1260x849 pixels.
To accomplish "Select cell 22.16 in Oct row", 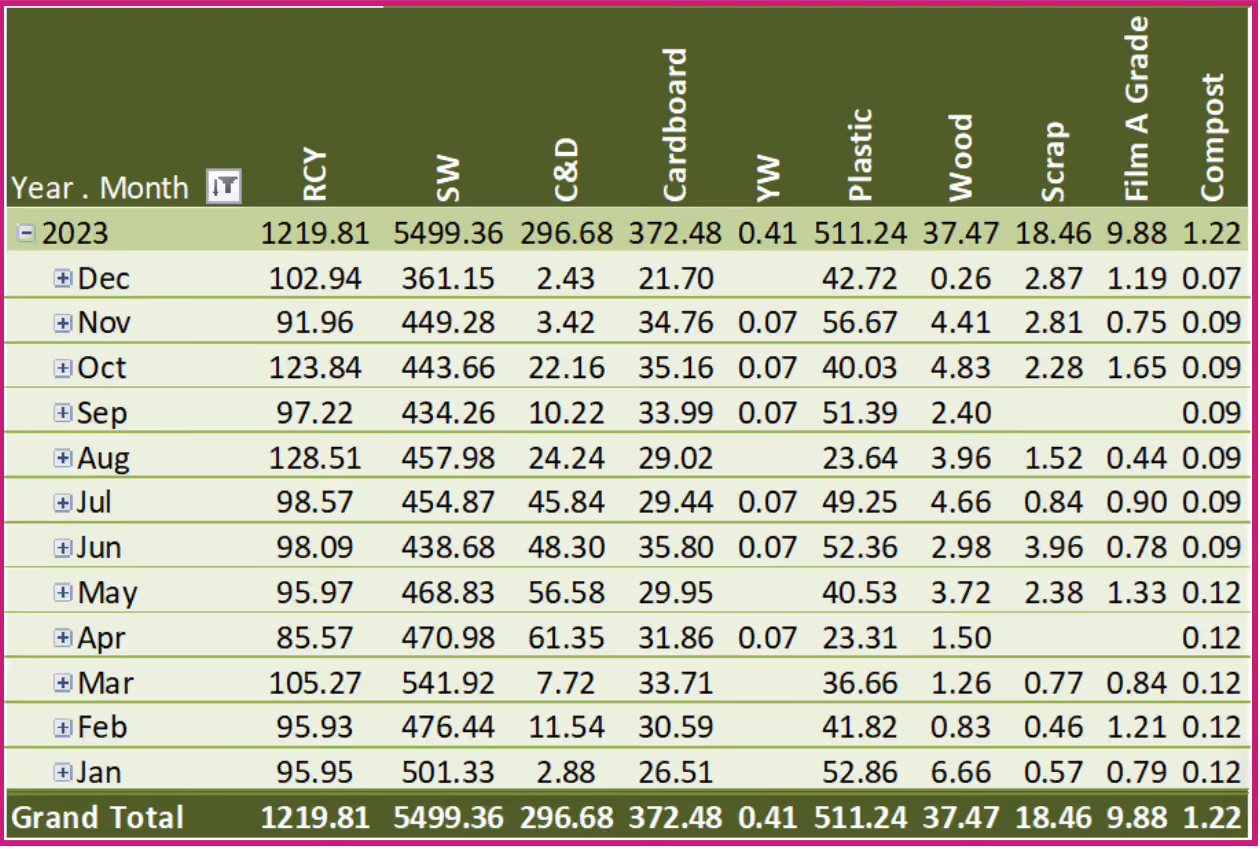I will click(567, 368).
